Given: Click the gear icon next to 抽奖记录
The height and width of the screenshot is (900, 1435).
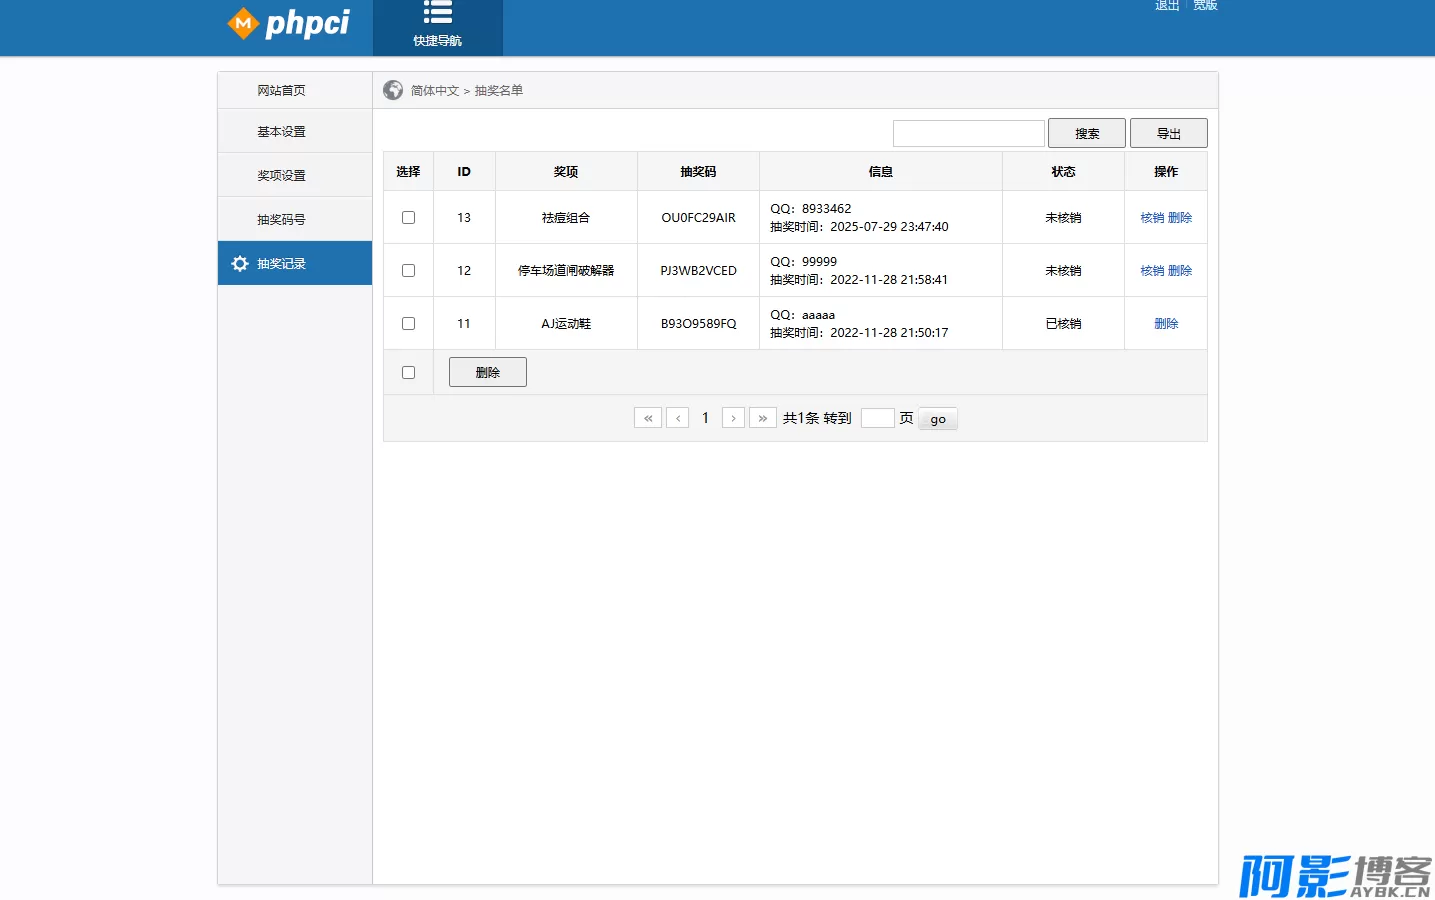Looking at the screenshot, I should (240, 264).
